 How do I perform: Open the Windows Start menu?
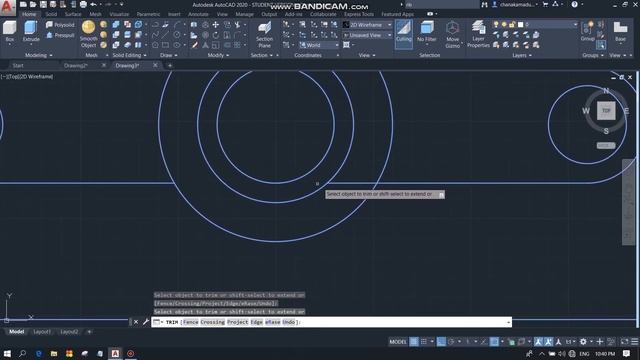pyautogui.click(x=7, y=353)
